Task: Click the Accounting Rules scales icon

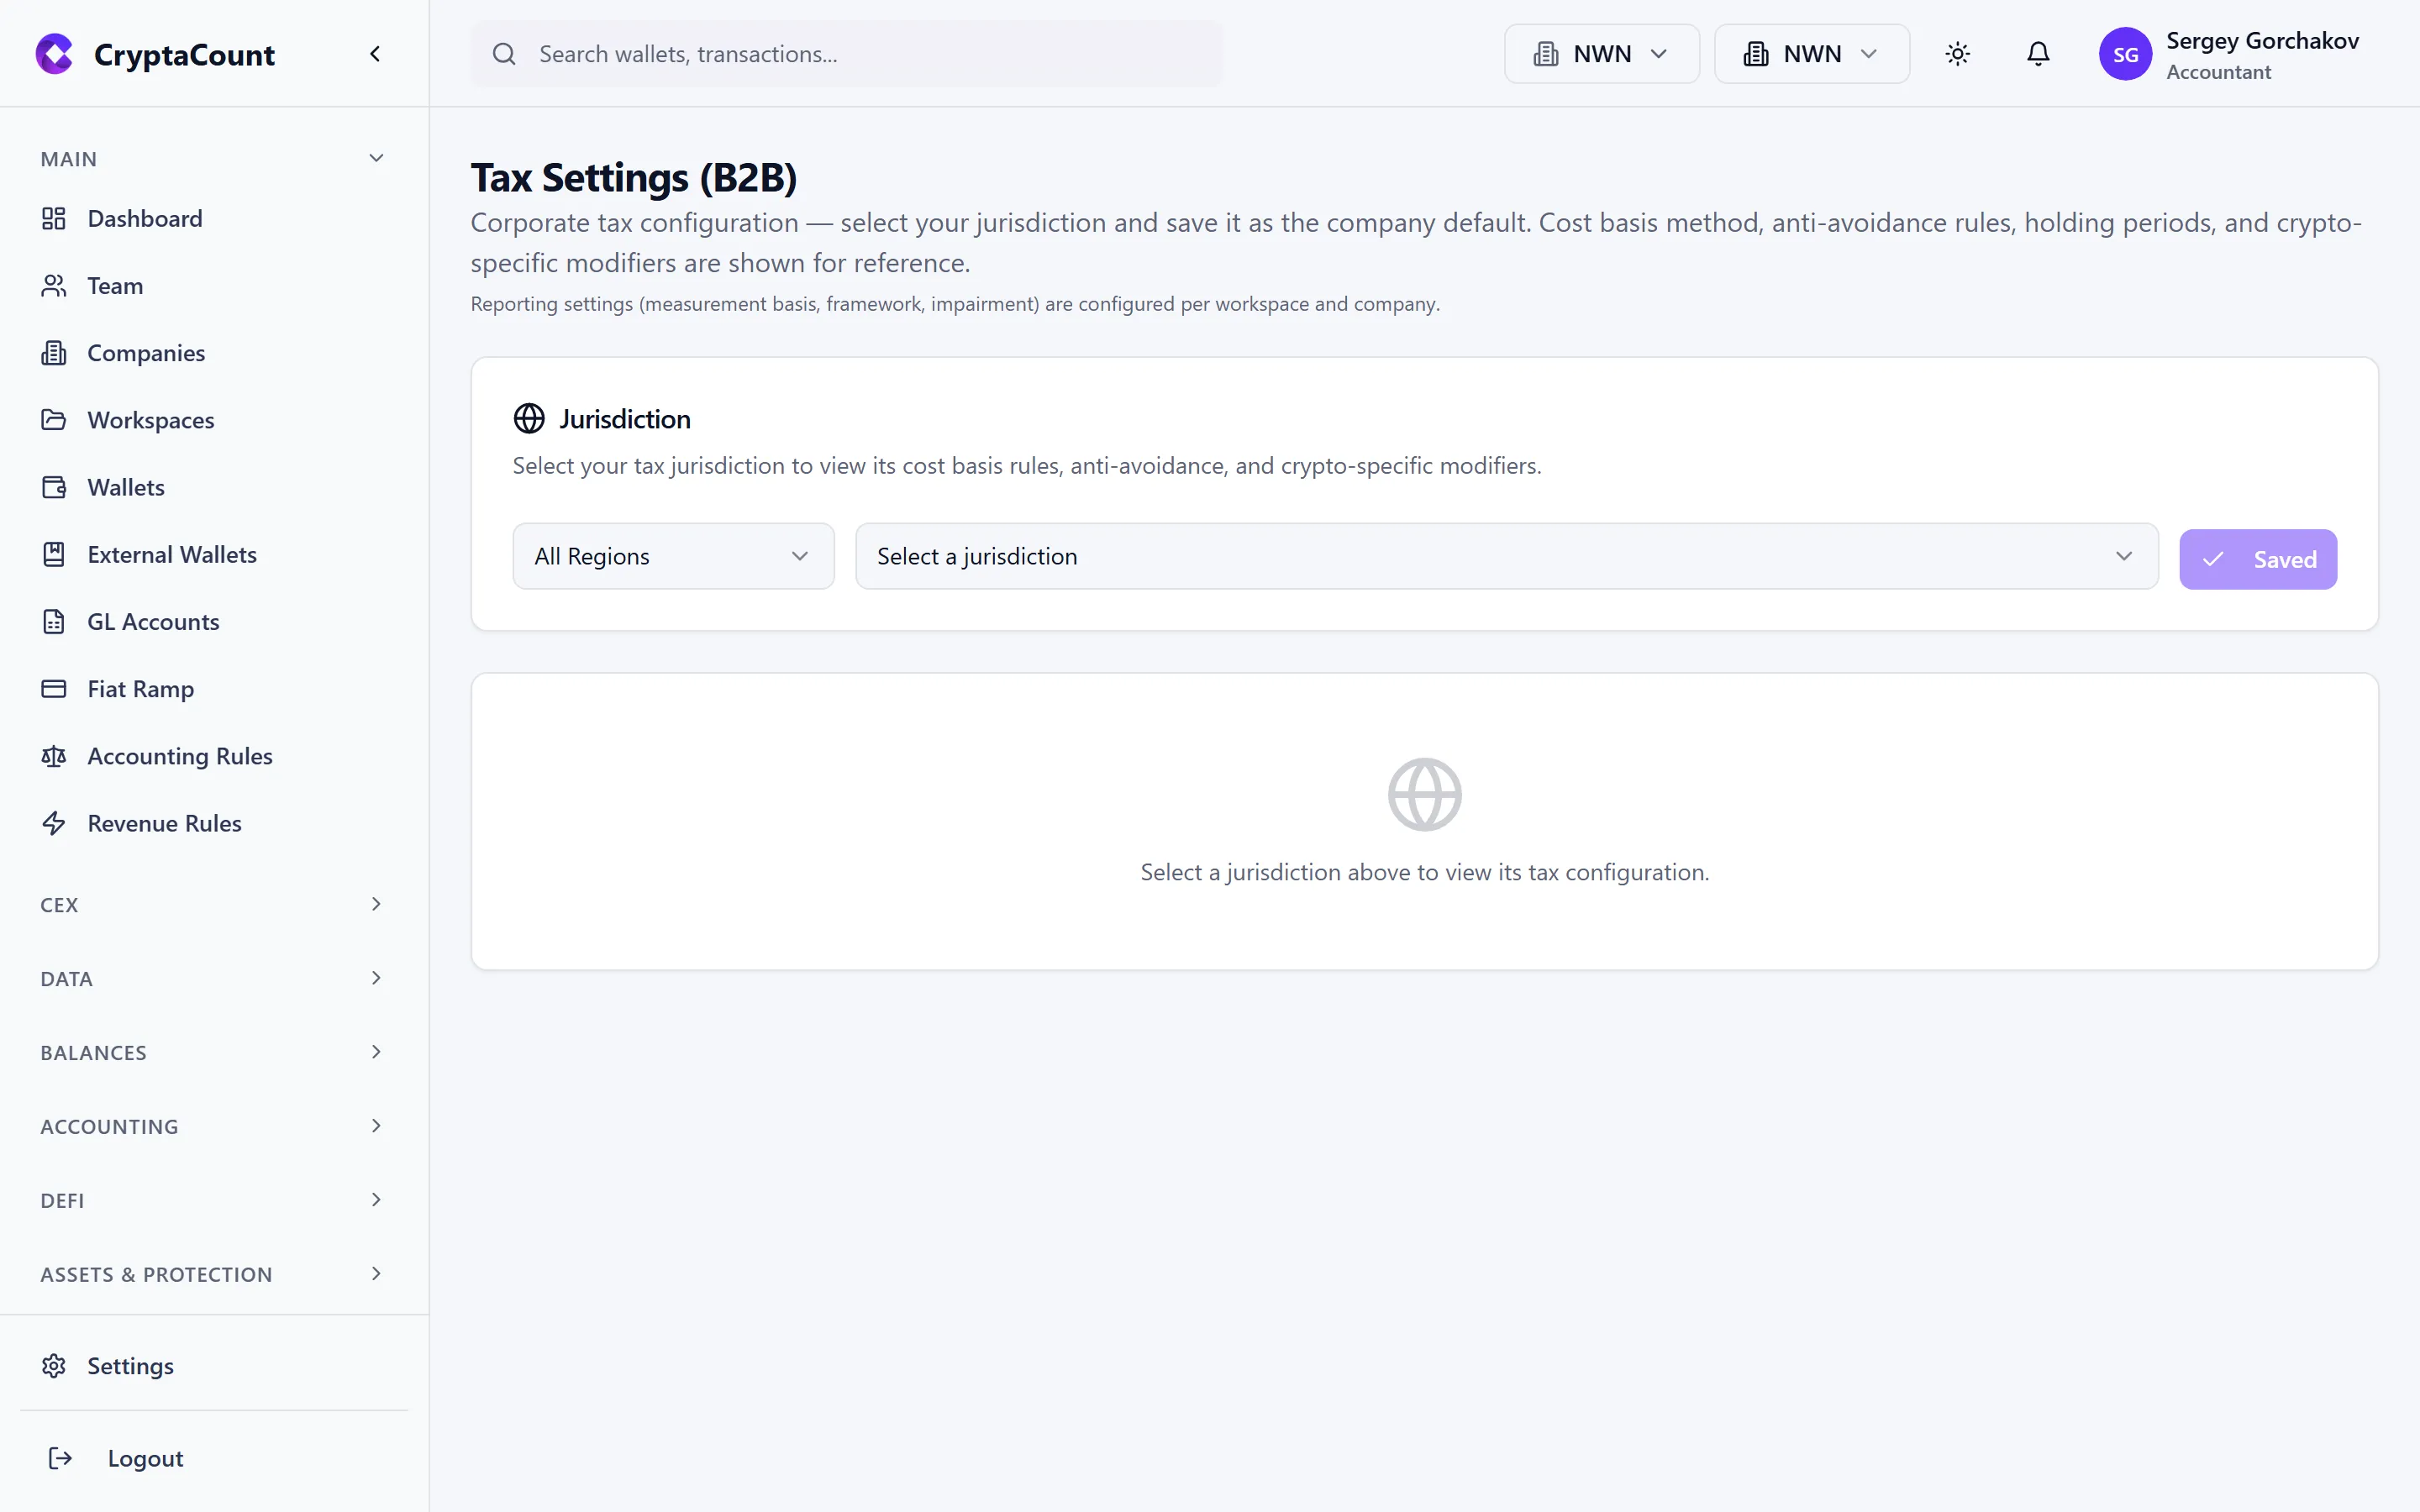Action: point(54,756)
